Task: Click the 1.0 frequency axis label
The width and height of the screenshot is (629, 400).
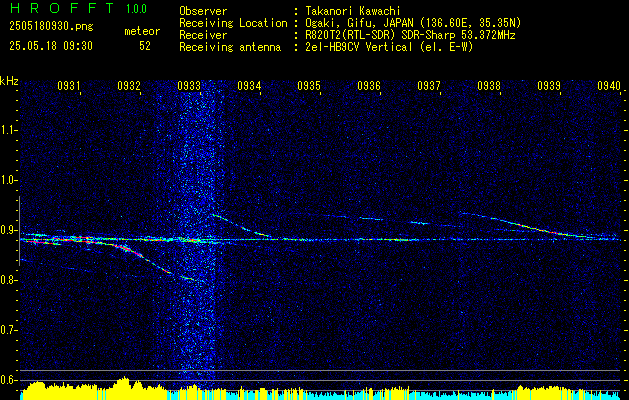Action: point(9,180)
